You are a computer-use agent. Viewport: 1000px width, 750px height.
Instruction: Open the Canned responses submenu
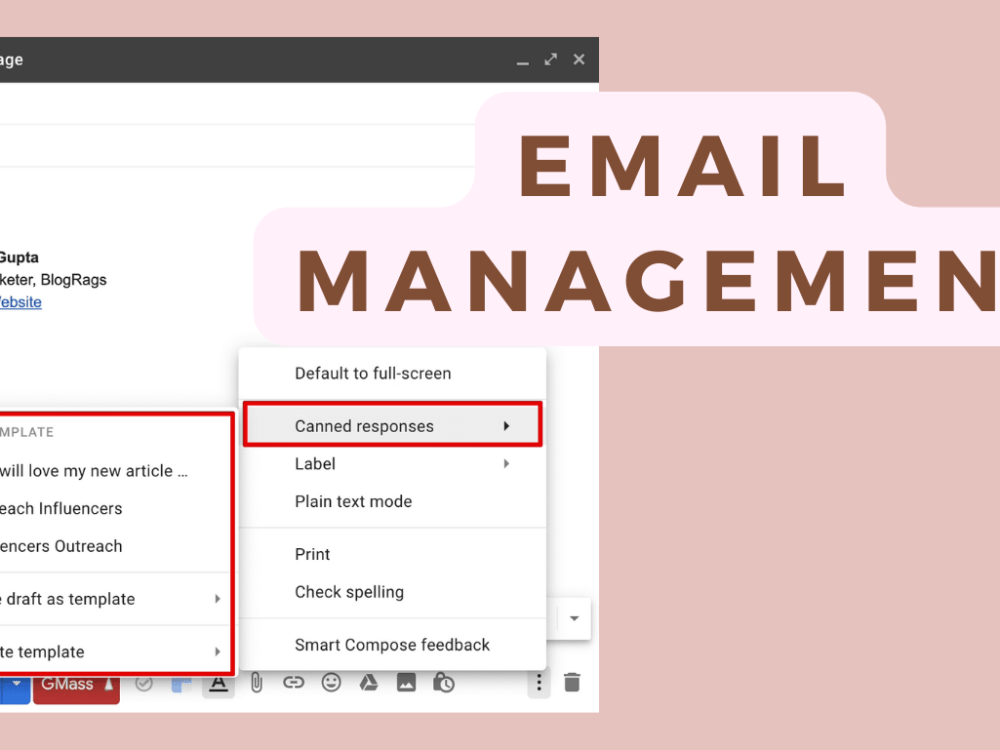393,425
